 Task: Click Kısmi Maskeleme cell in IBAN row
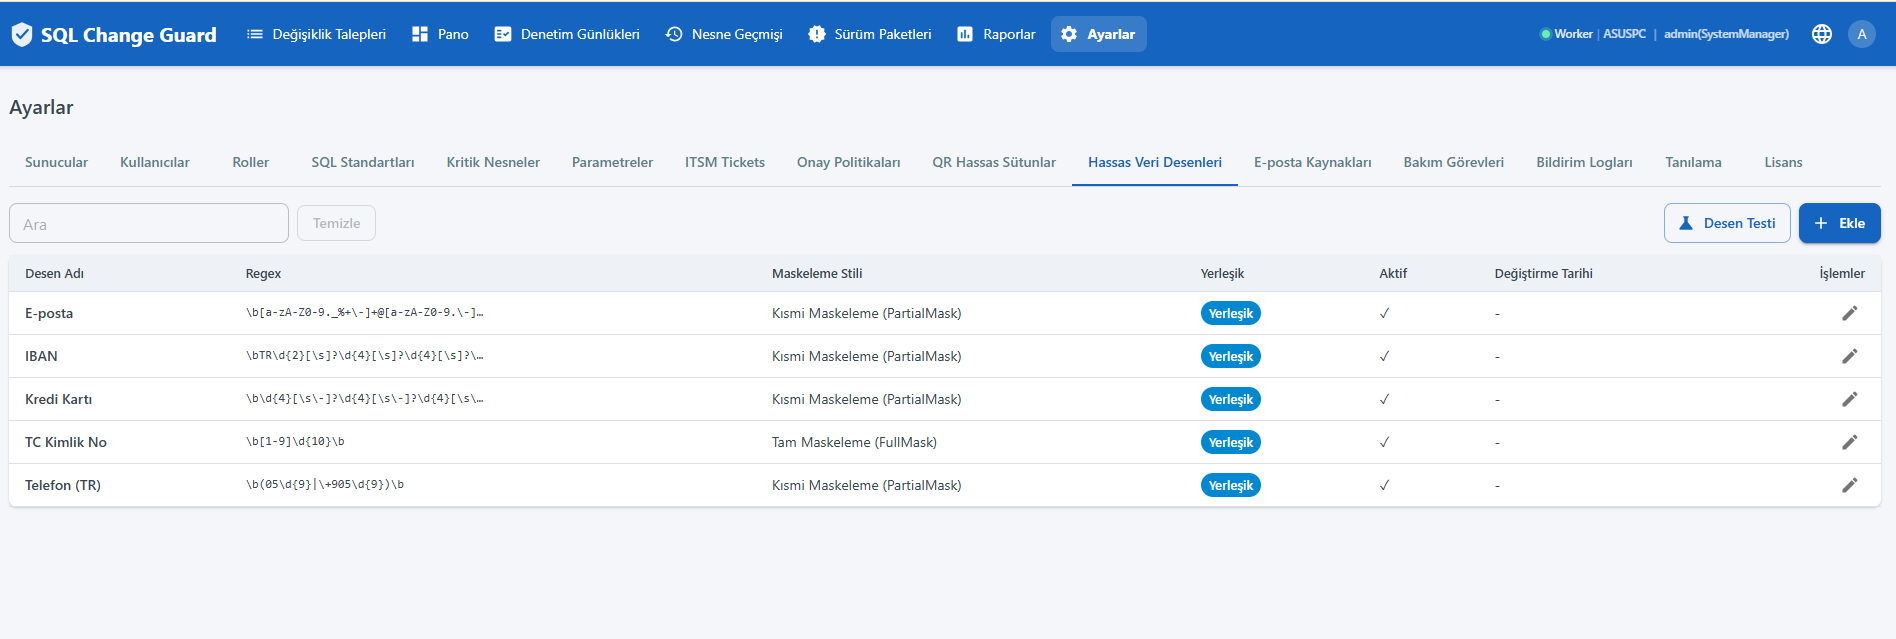pos(866,356)
